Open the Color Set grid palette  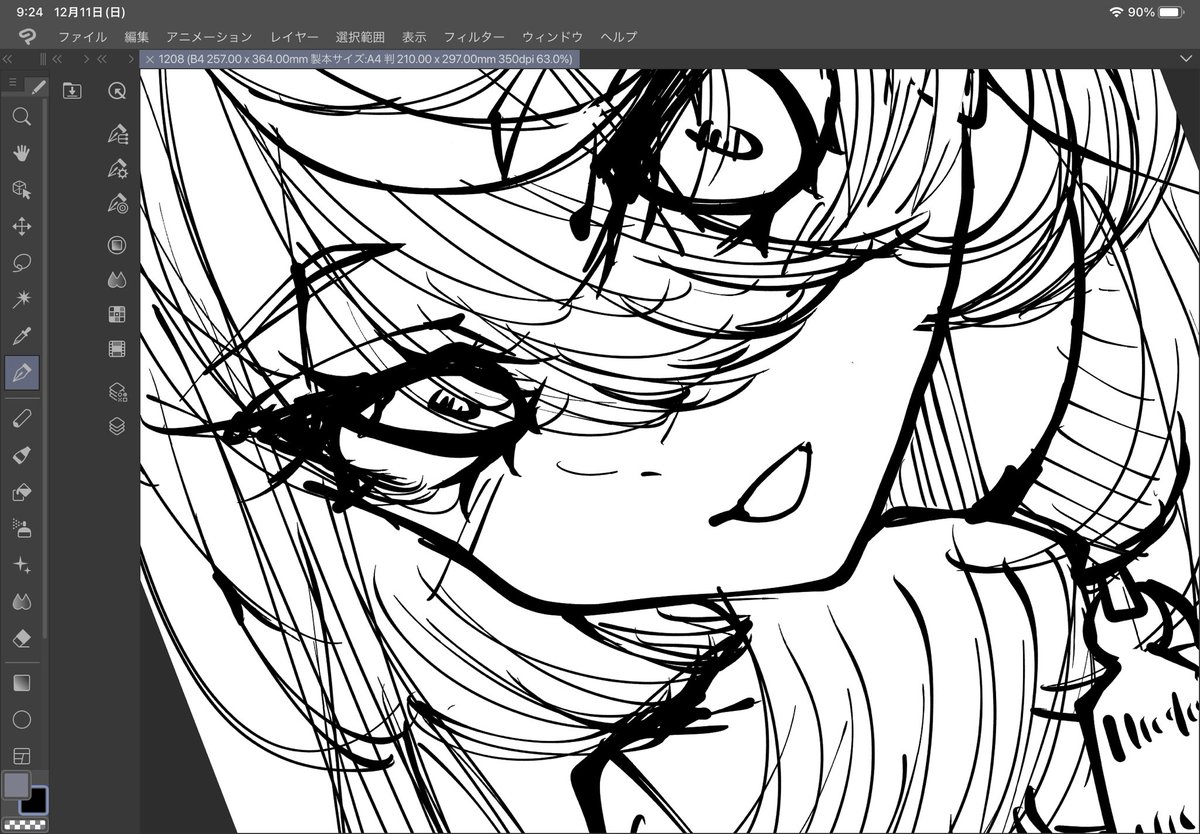(117, 314)
